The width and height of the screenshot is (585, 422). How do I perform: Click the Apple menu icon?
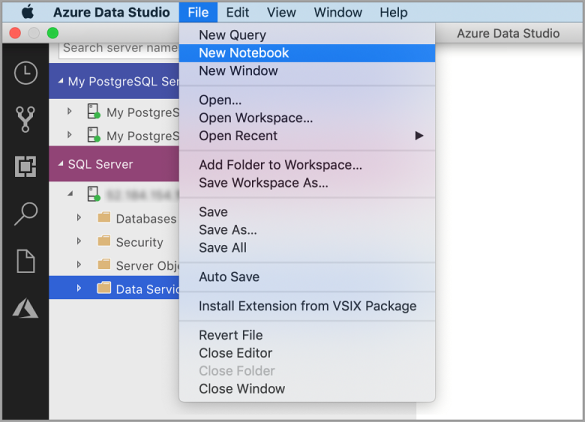[x=28, y=12]
